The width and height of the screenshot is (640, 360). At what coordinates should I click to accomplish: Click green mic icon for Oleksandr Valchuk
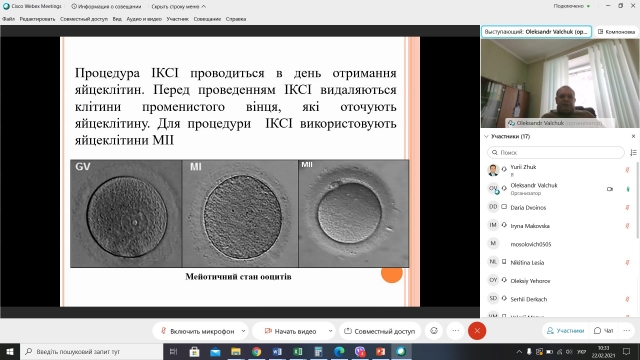[x=628, y=189]
